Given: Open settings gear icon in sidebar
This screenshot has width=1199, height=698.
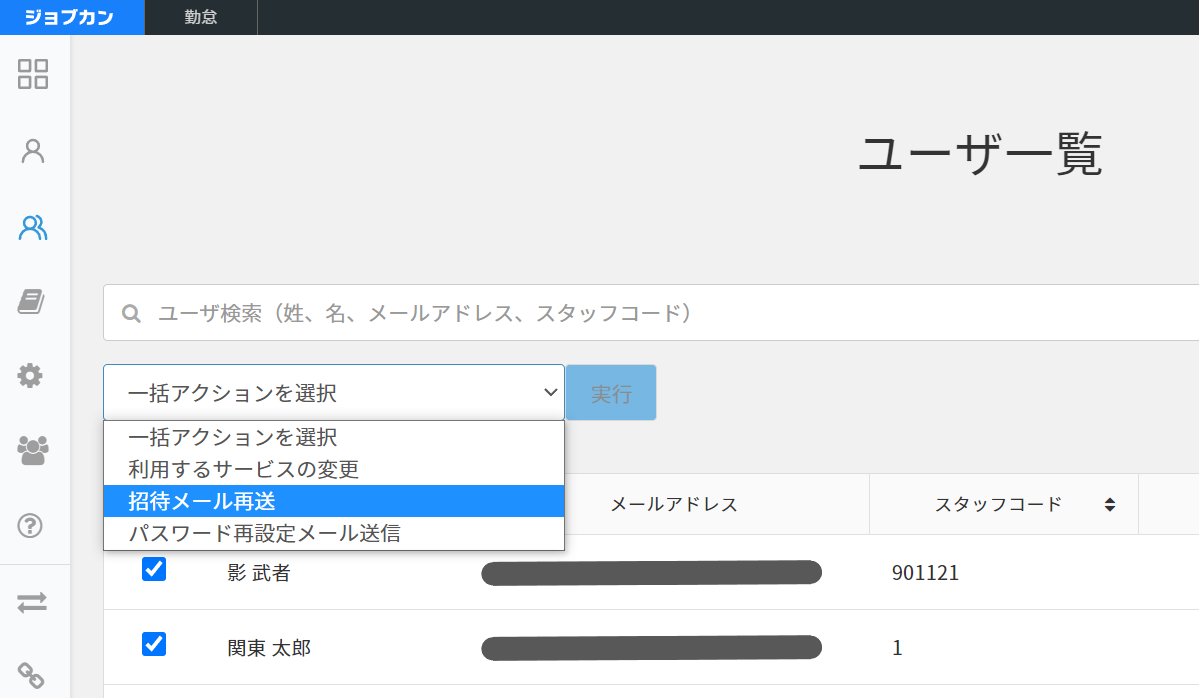Looking at the screenshot, I should pyautogui.click(x=31, y=376).
